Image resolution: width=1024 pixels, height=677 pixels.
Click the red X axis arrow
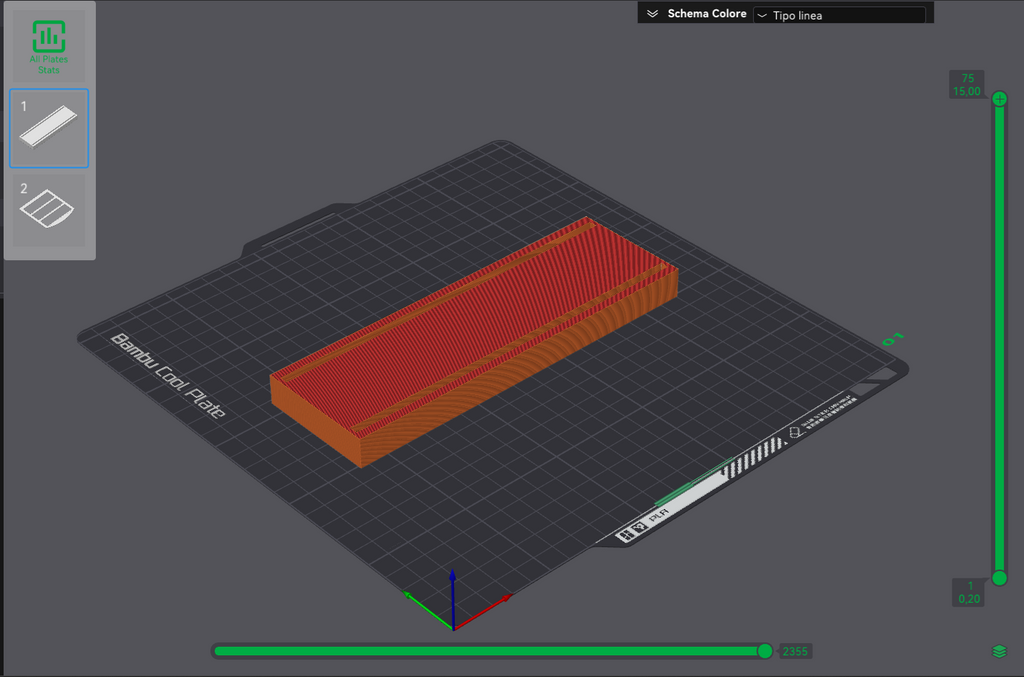(x=483, y=612)
